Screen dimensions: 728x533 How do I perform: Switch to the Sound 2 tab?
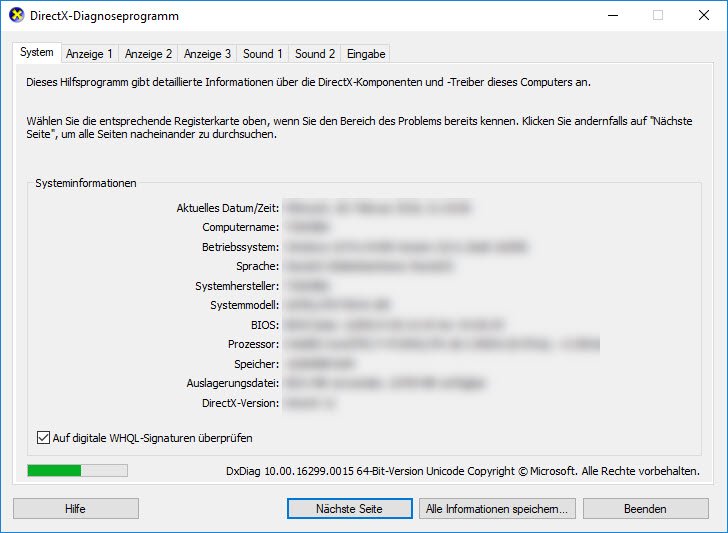pyautogui.click(x=315, y=54)
